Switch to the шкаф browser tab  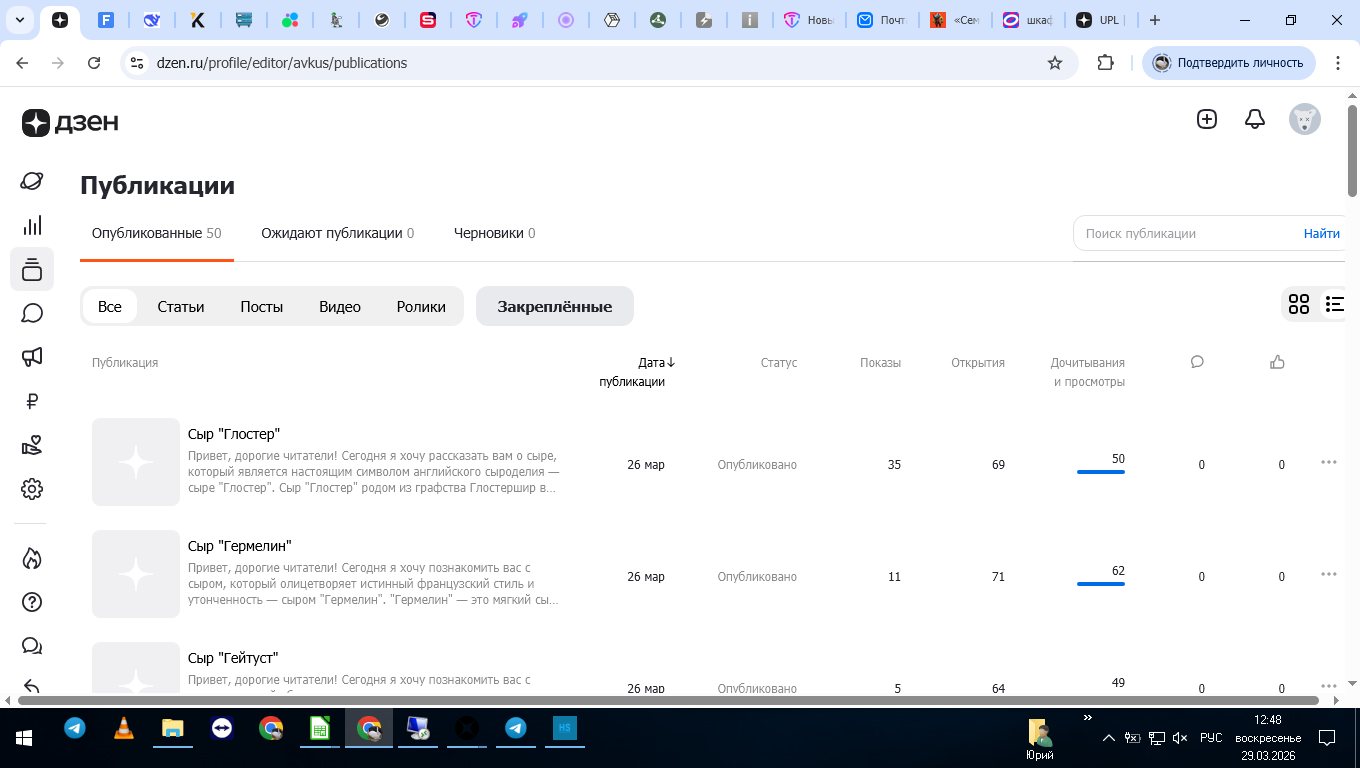click(1029, 20)
